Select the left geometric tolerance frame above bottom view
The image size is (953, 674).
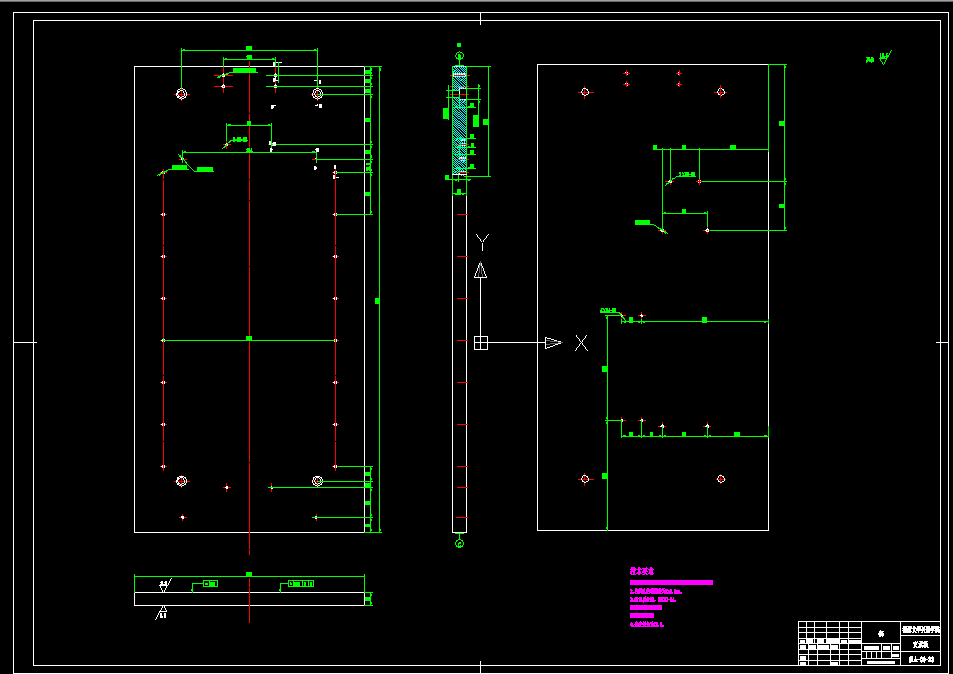click(210, 583)
